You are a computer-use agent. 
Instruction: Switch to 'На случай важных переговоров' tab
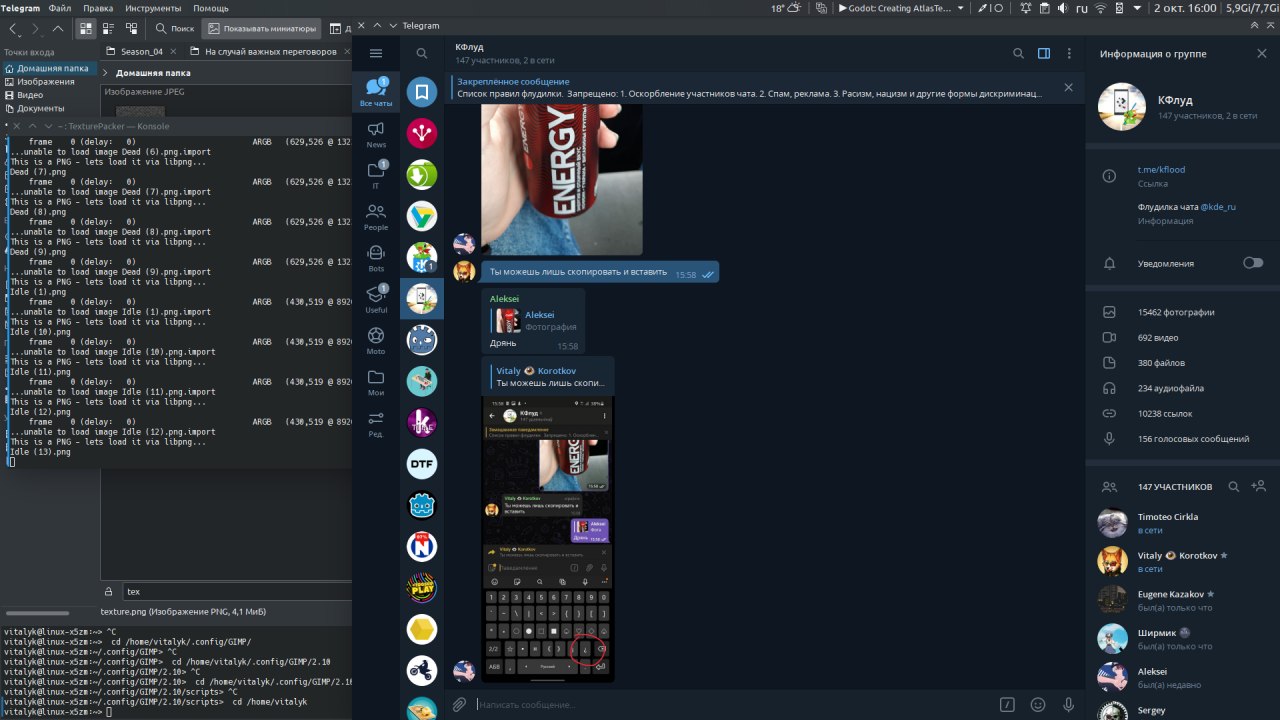coord(270,51)
